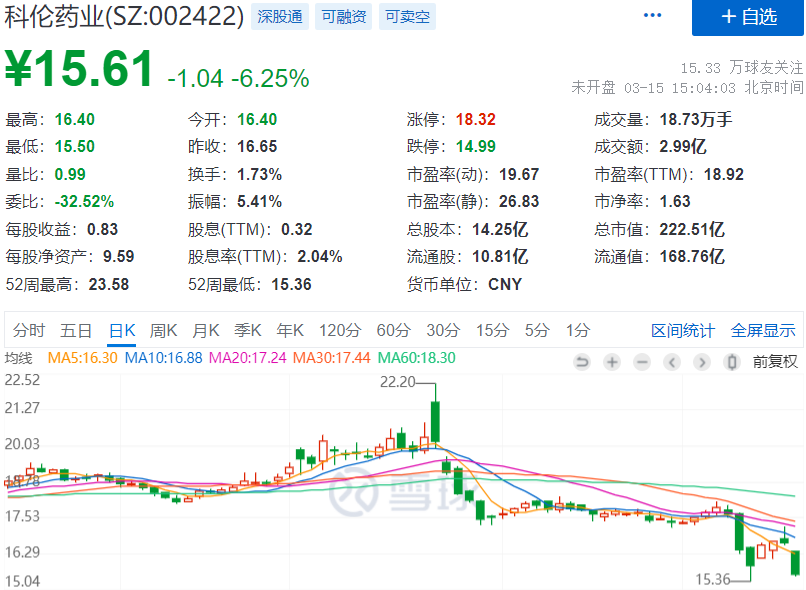The height and width of the screenshot is (590, 806).
Task: Switch to the 五日 chart tab
Action: 76,330
